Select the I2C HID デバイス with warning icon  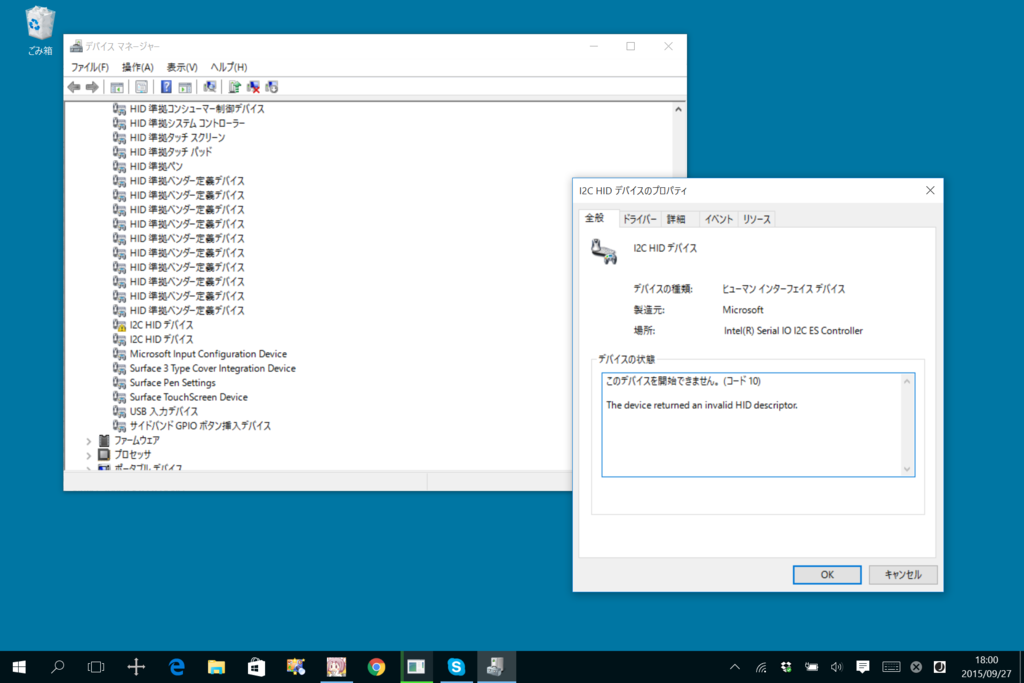[x=161, y=325]
